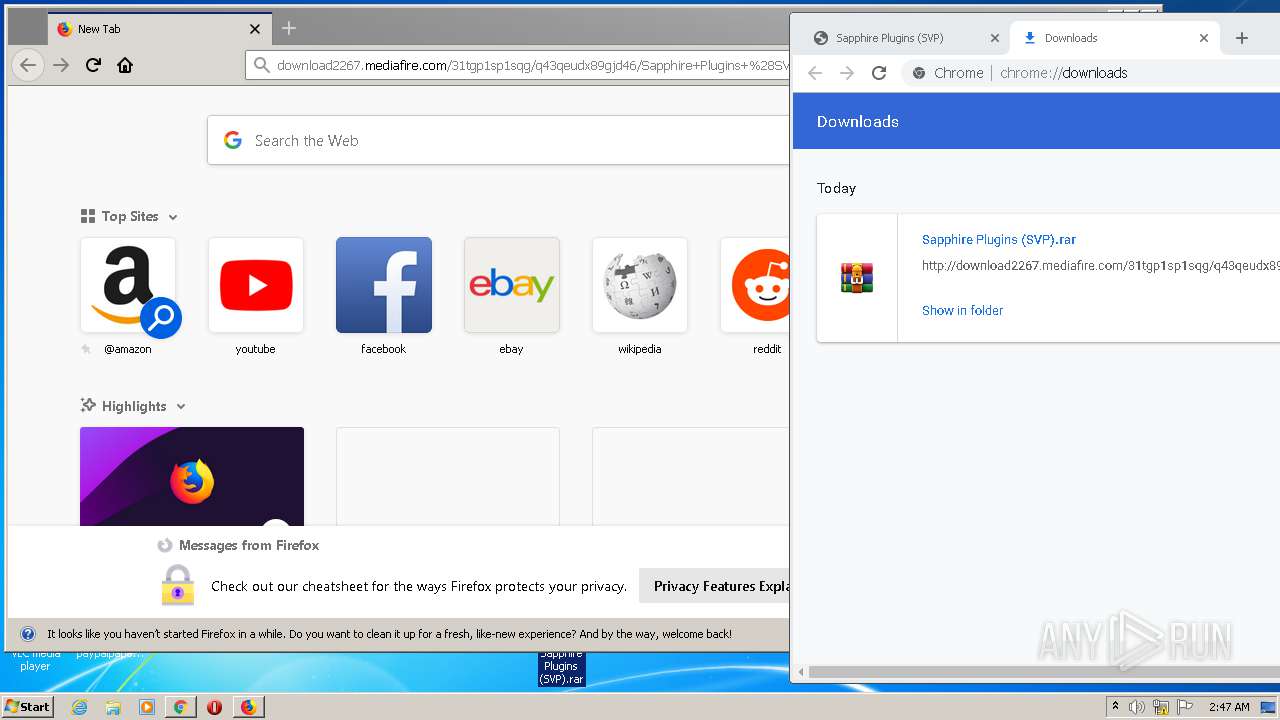Reload the page in Firefox
Viewport: 1280px width, 720px height.
pyautogui.click(x=93, y=65)
